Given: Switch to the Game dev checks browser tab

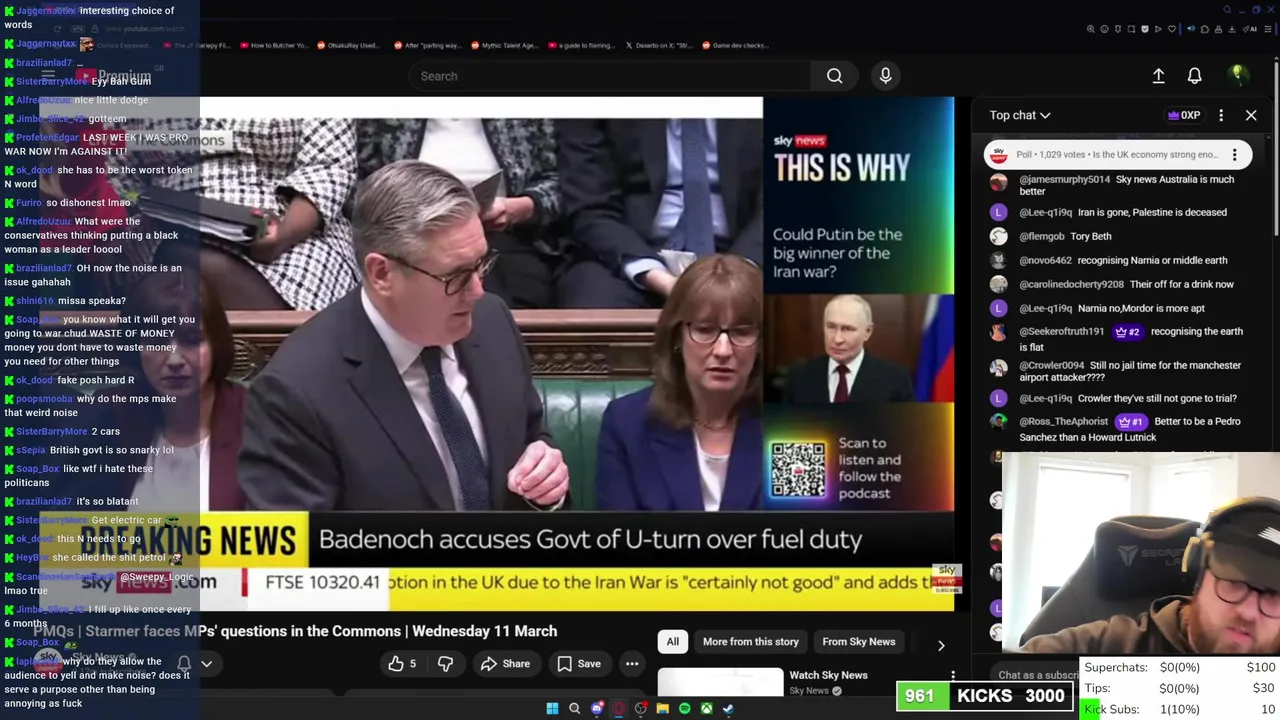Looking at the screenshot, I should 735,45.
